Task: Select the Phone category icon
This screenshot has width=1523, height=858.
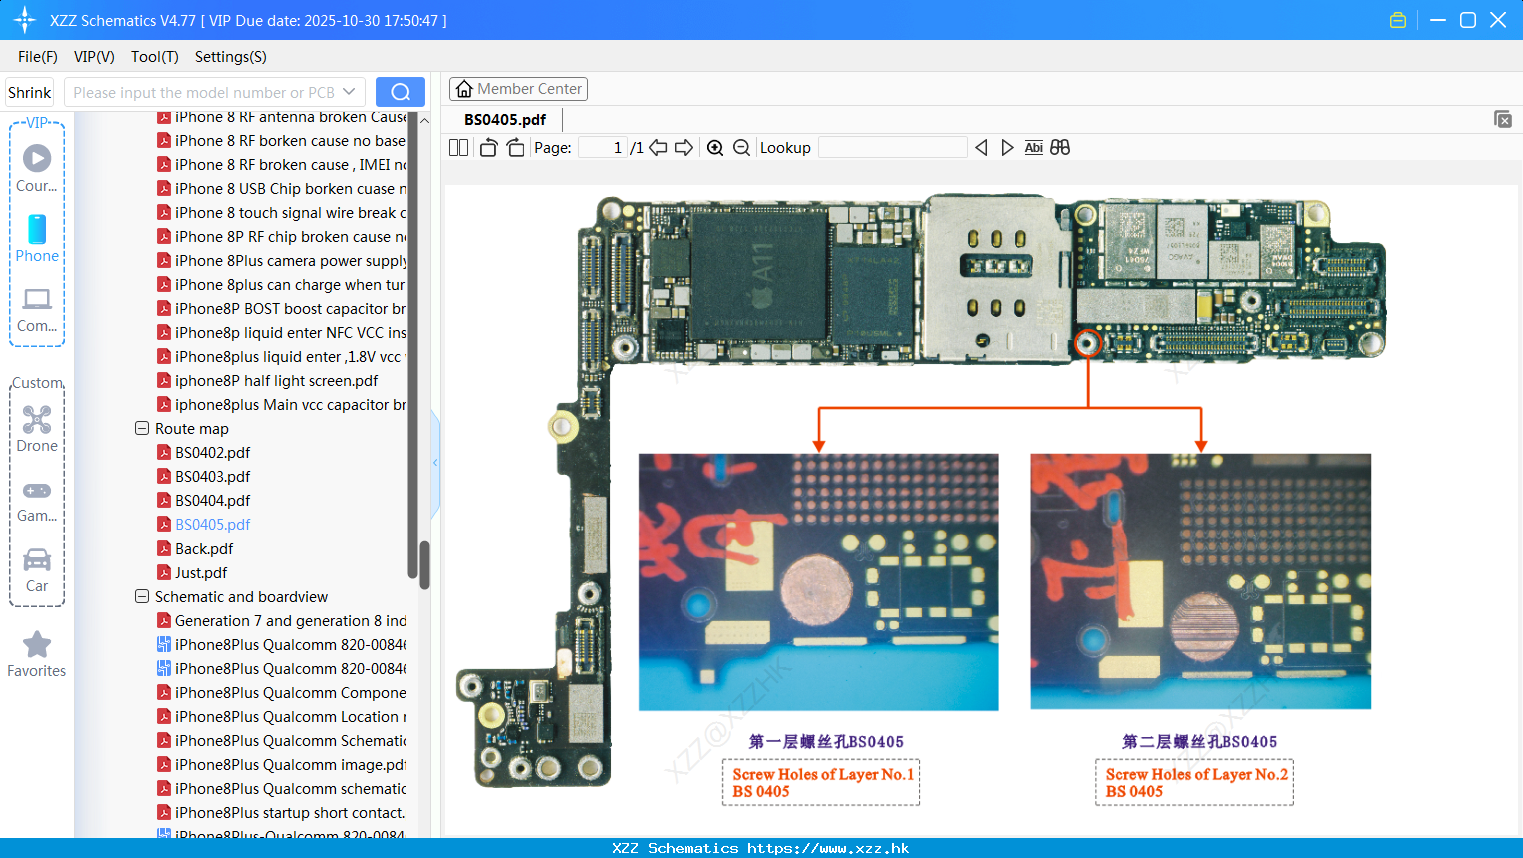Action: [37, 239]
